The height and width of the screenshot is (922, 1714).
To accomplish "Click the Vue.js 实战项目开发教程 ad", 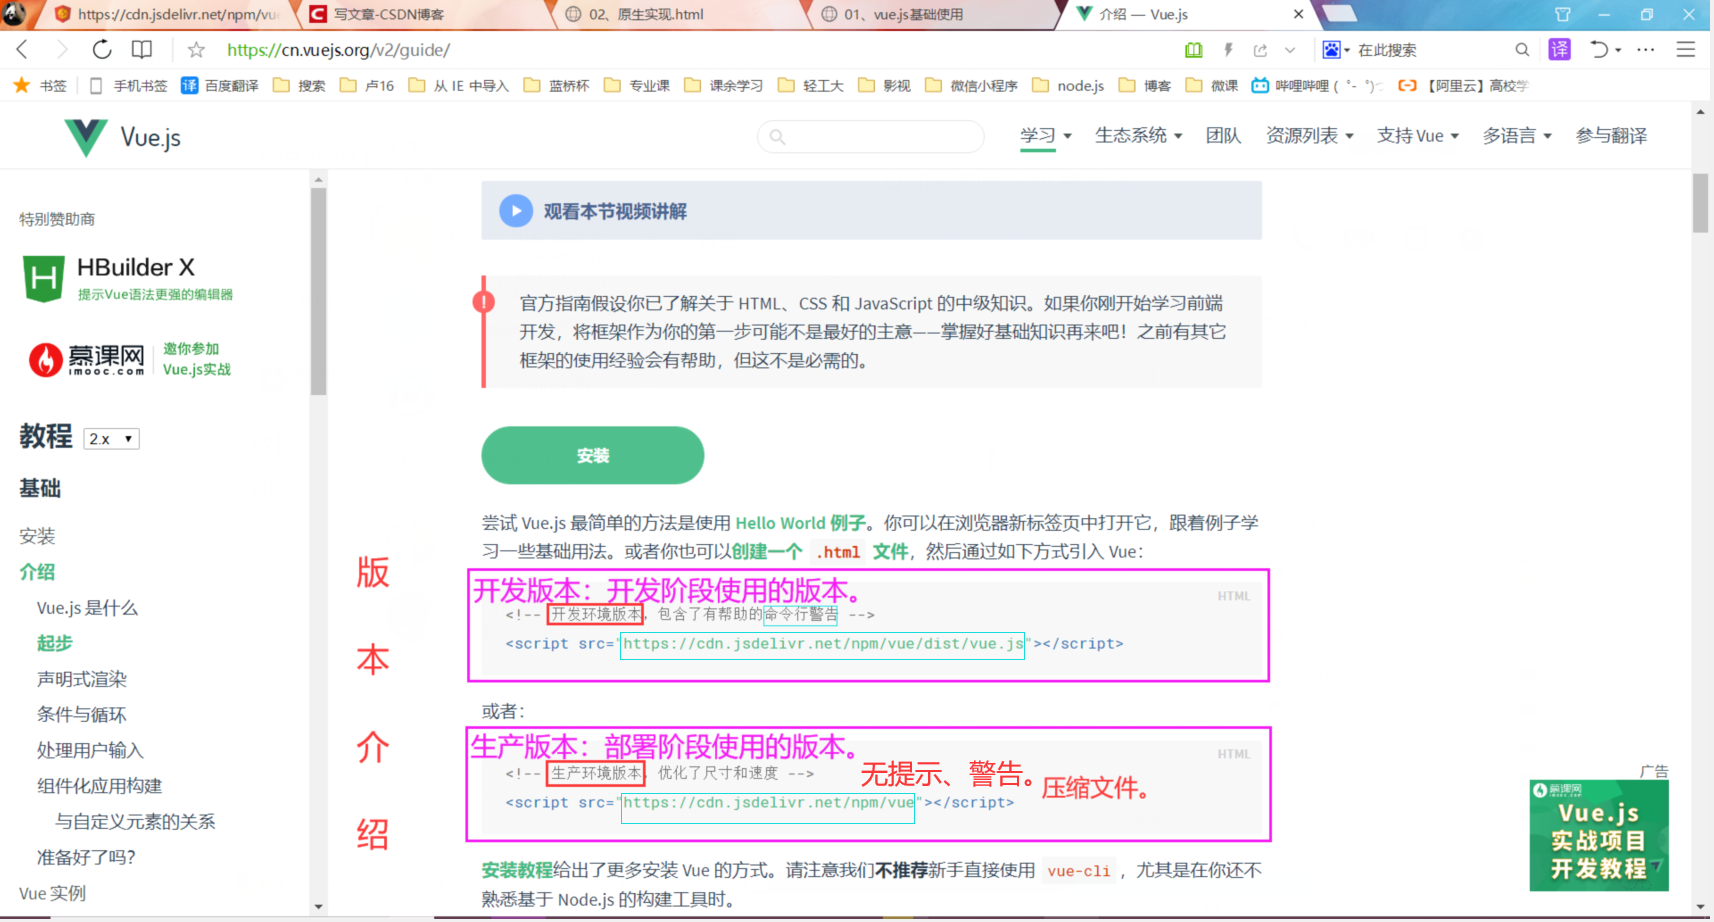I will point(1599,835).
